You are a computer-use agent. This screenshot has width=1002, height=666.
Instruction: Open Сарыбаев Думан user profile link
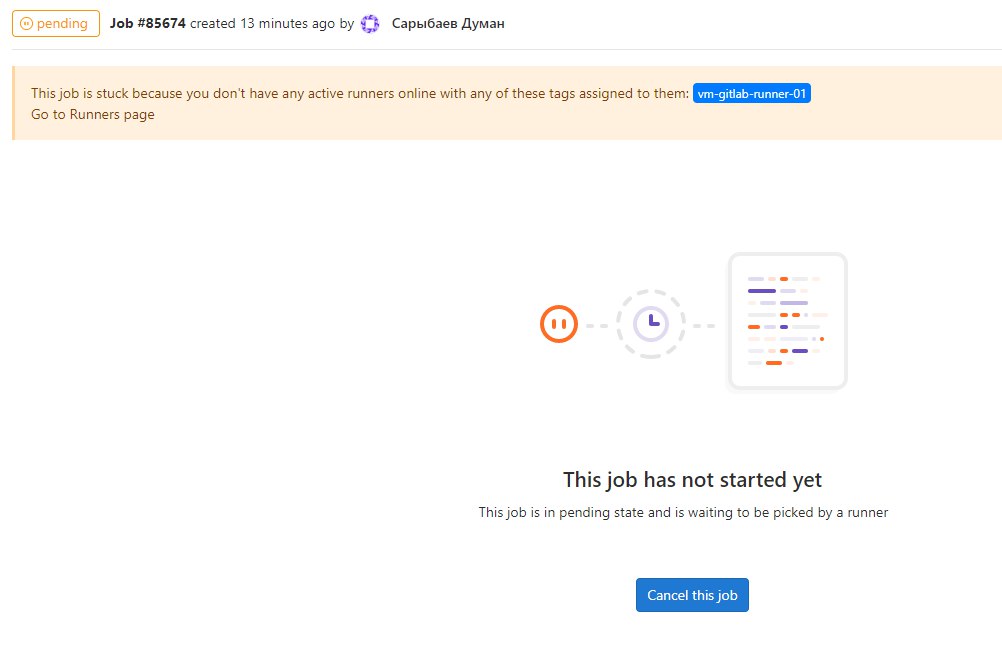click(448, 24)
